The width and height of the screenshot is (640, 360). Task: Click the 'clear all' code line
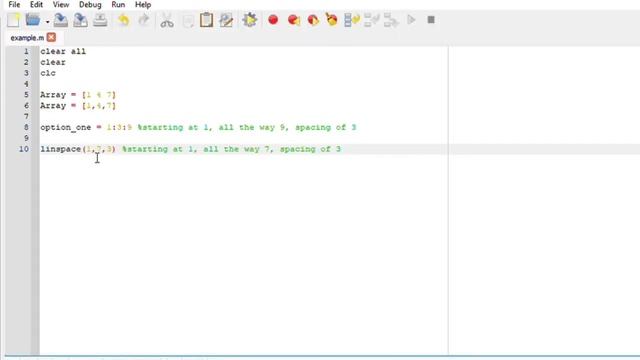pos(63,51)
